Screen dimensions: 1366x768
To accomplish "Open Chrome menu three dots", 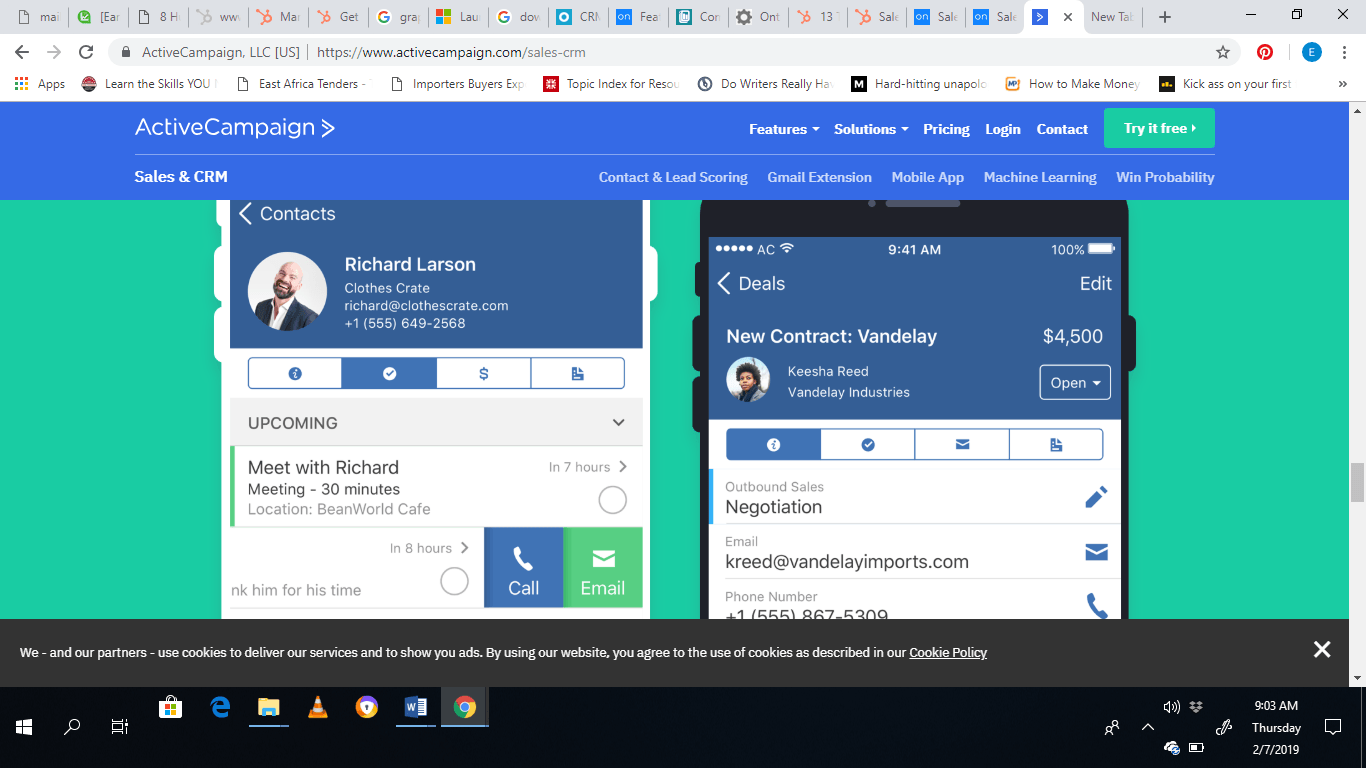I will point(1345,52).
